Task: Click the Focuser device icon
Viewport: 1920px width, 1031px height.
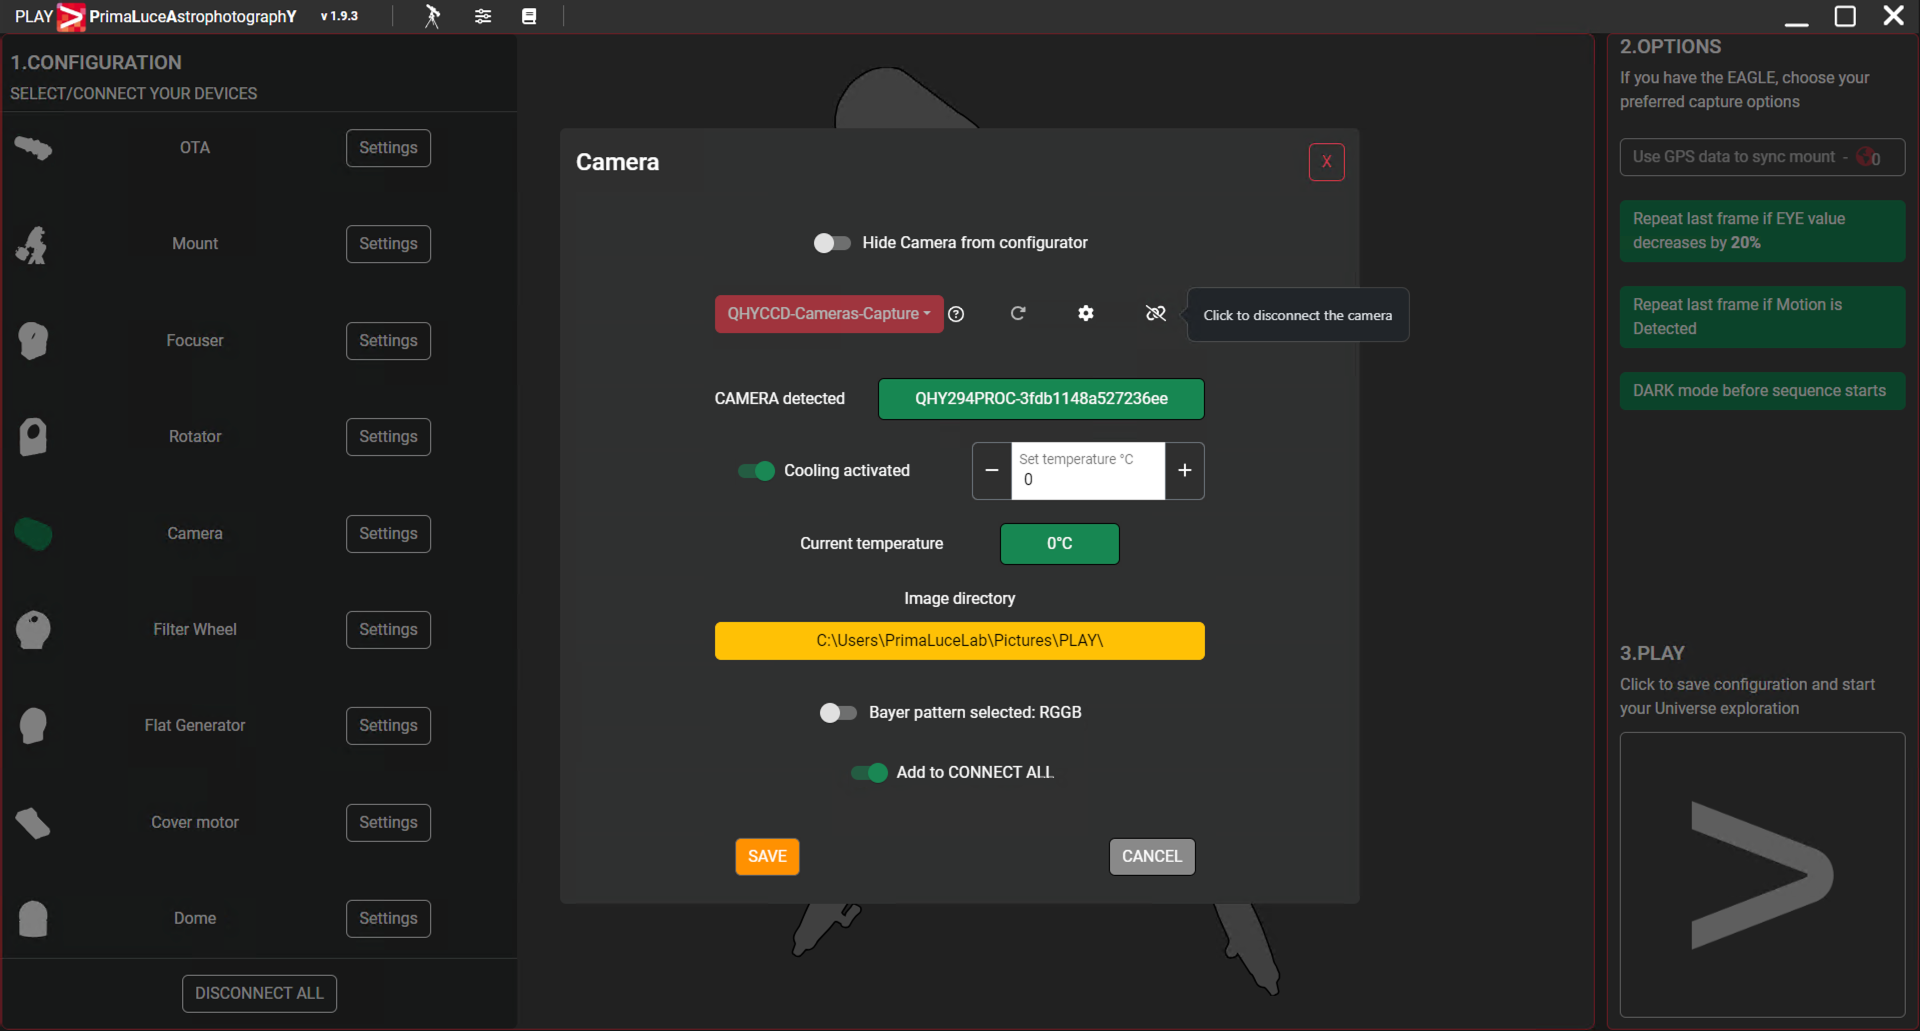Action: point(33,341)
